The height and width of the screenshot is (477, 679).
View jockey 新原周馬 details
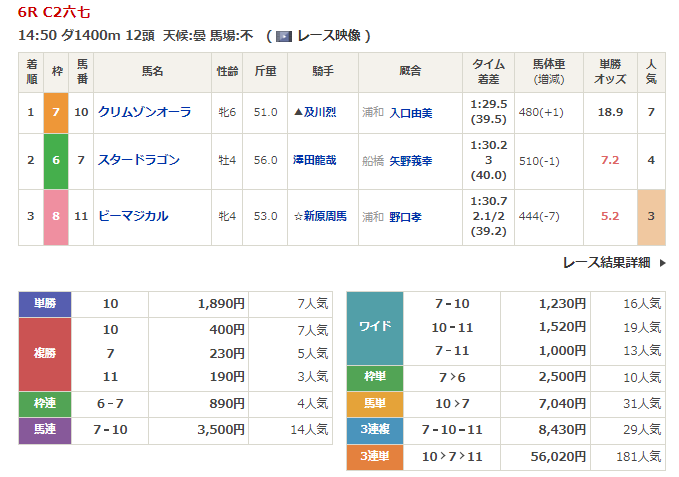322,216
